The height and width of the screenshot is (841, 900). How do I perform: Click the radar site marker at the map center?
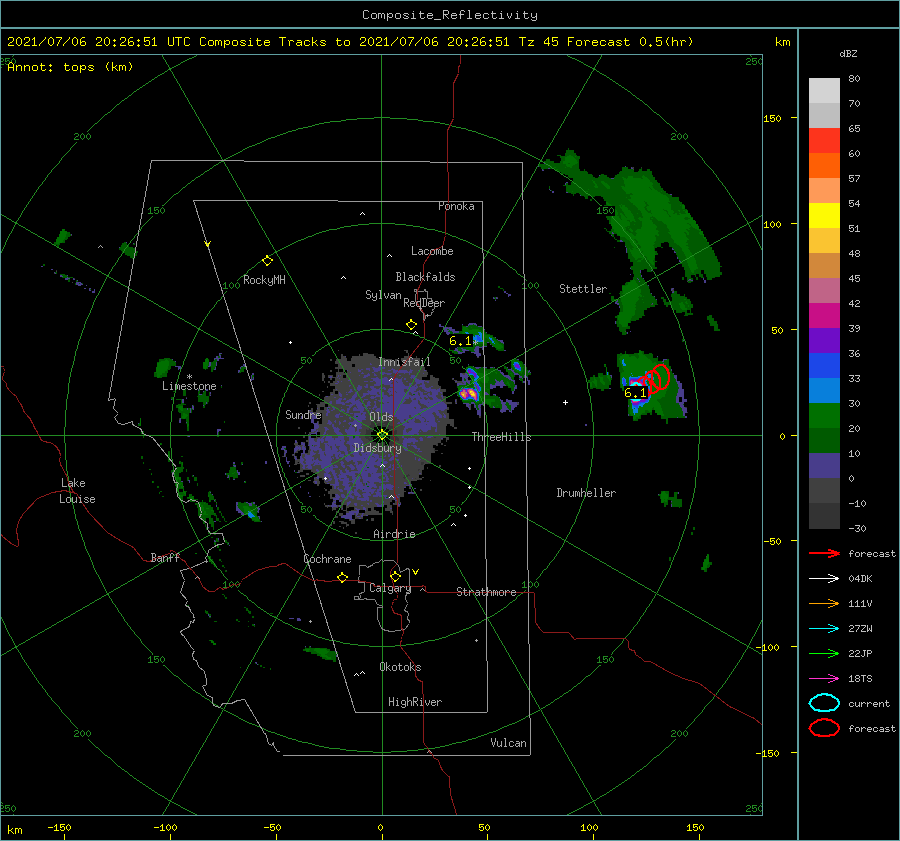[382, 435]
